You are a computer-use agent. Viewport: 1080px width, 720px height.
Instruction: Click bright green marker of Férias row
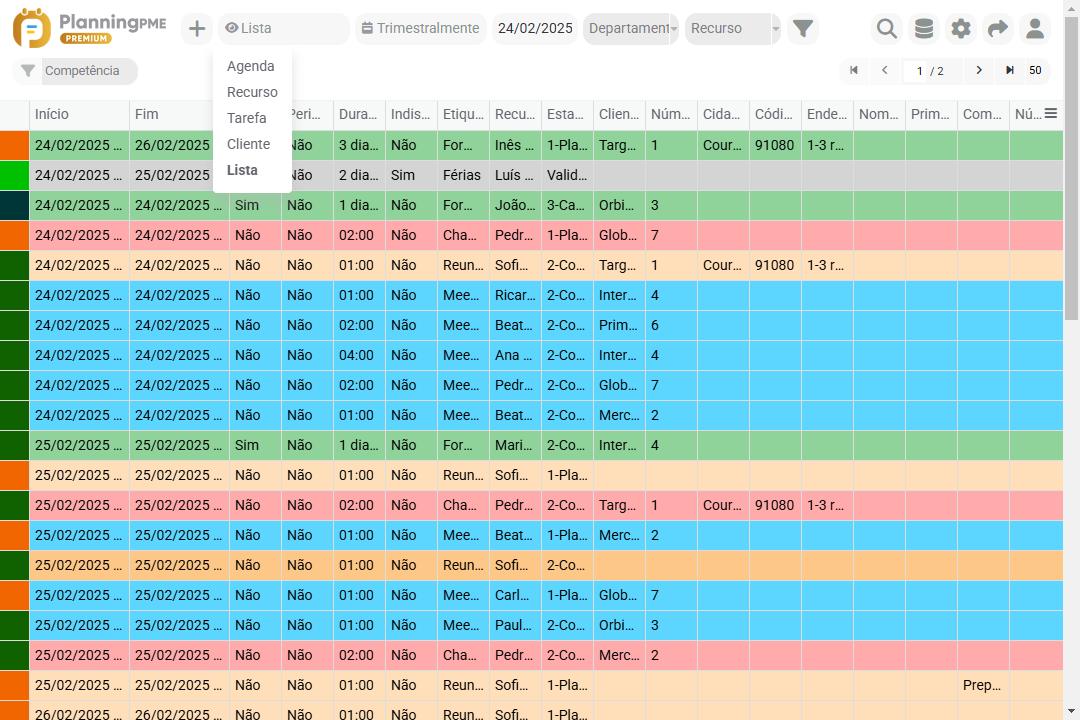coord(14,175)
